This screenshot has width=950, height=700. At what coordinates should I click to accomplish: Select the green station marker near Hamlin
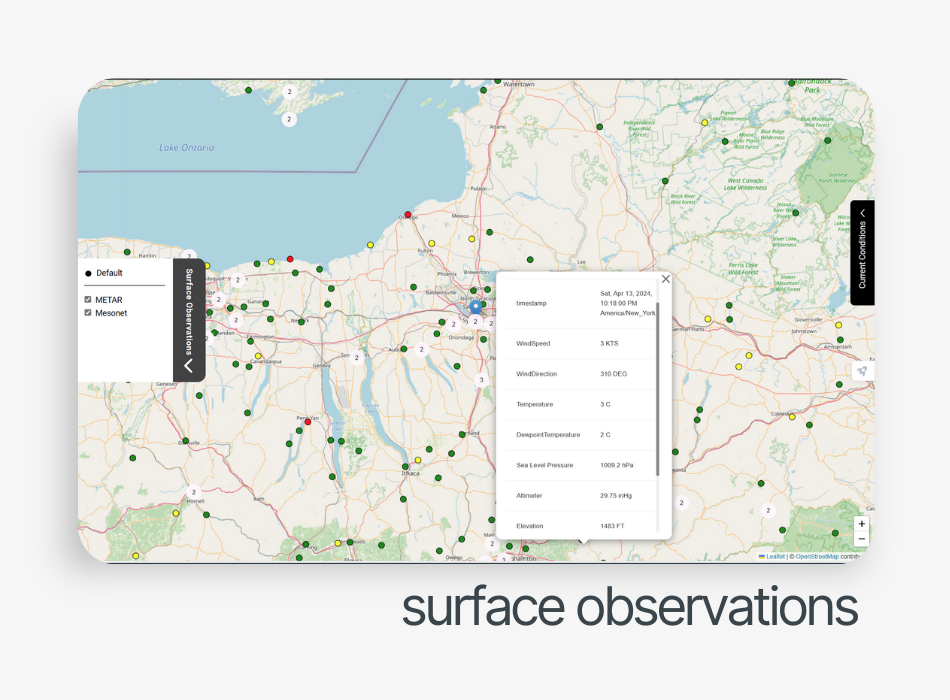pos(127,252)
